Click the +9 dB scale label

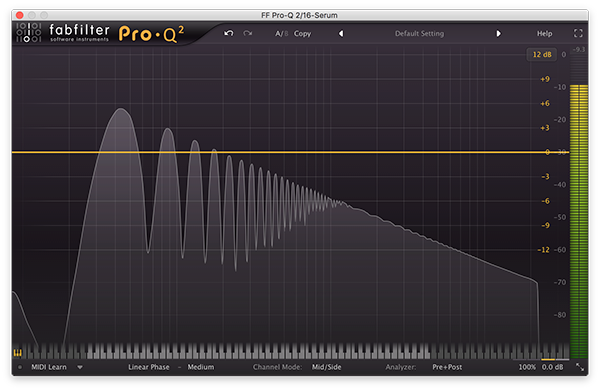(545, 79)
